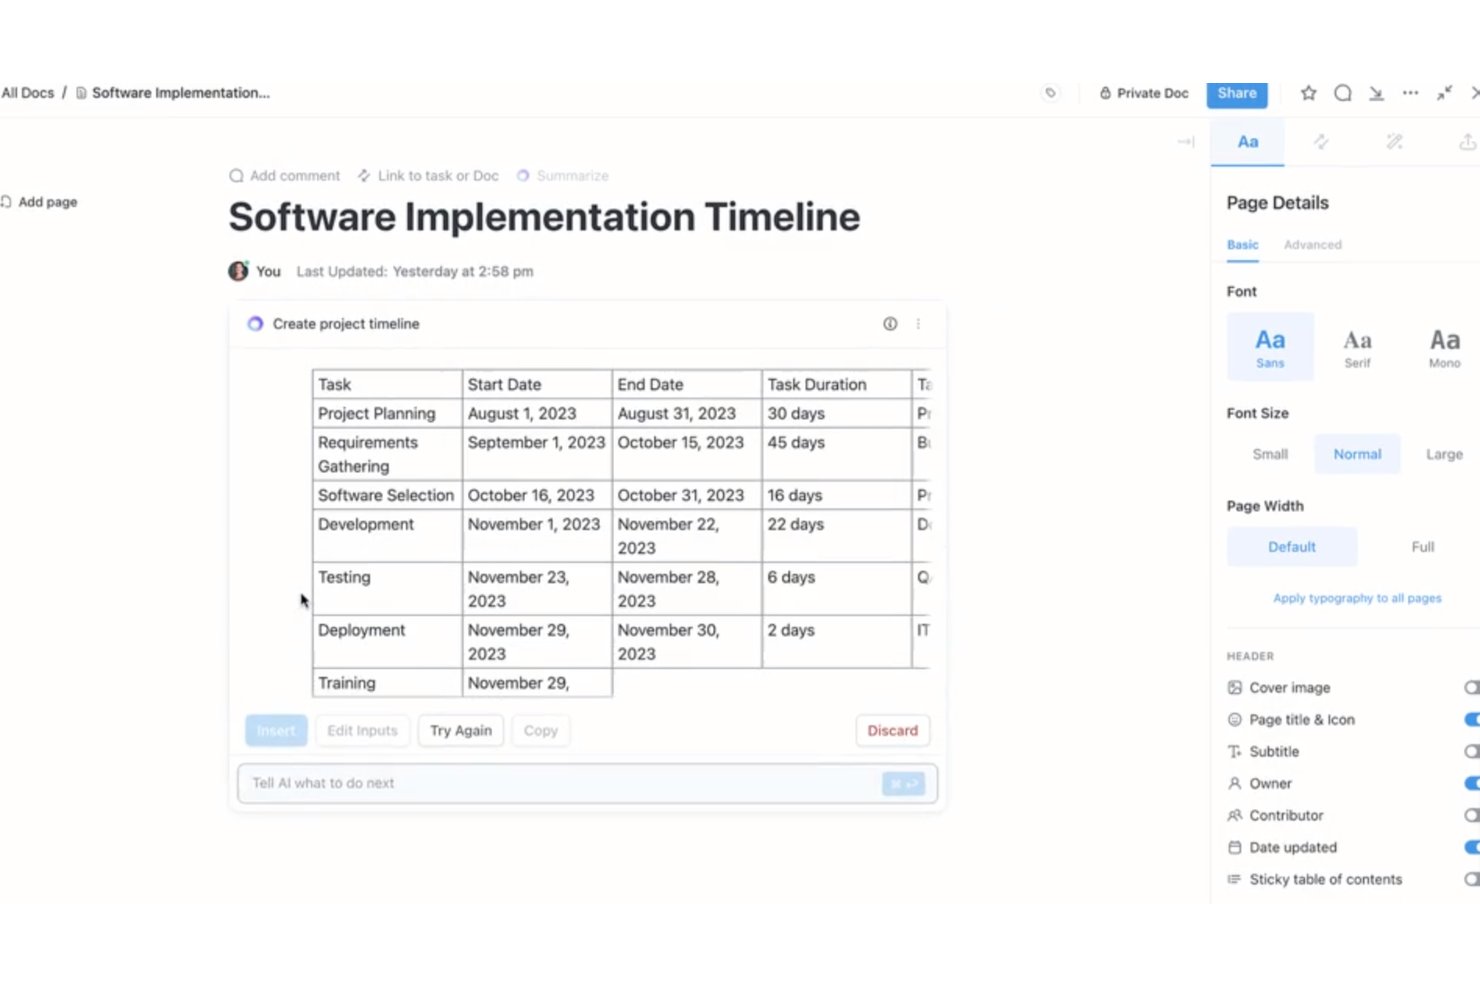Set page width to Full
1480x987 pixels.
tap(1422, 547)
